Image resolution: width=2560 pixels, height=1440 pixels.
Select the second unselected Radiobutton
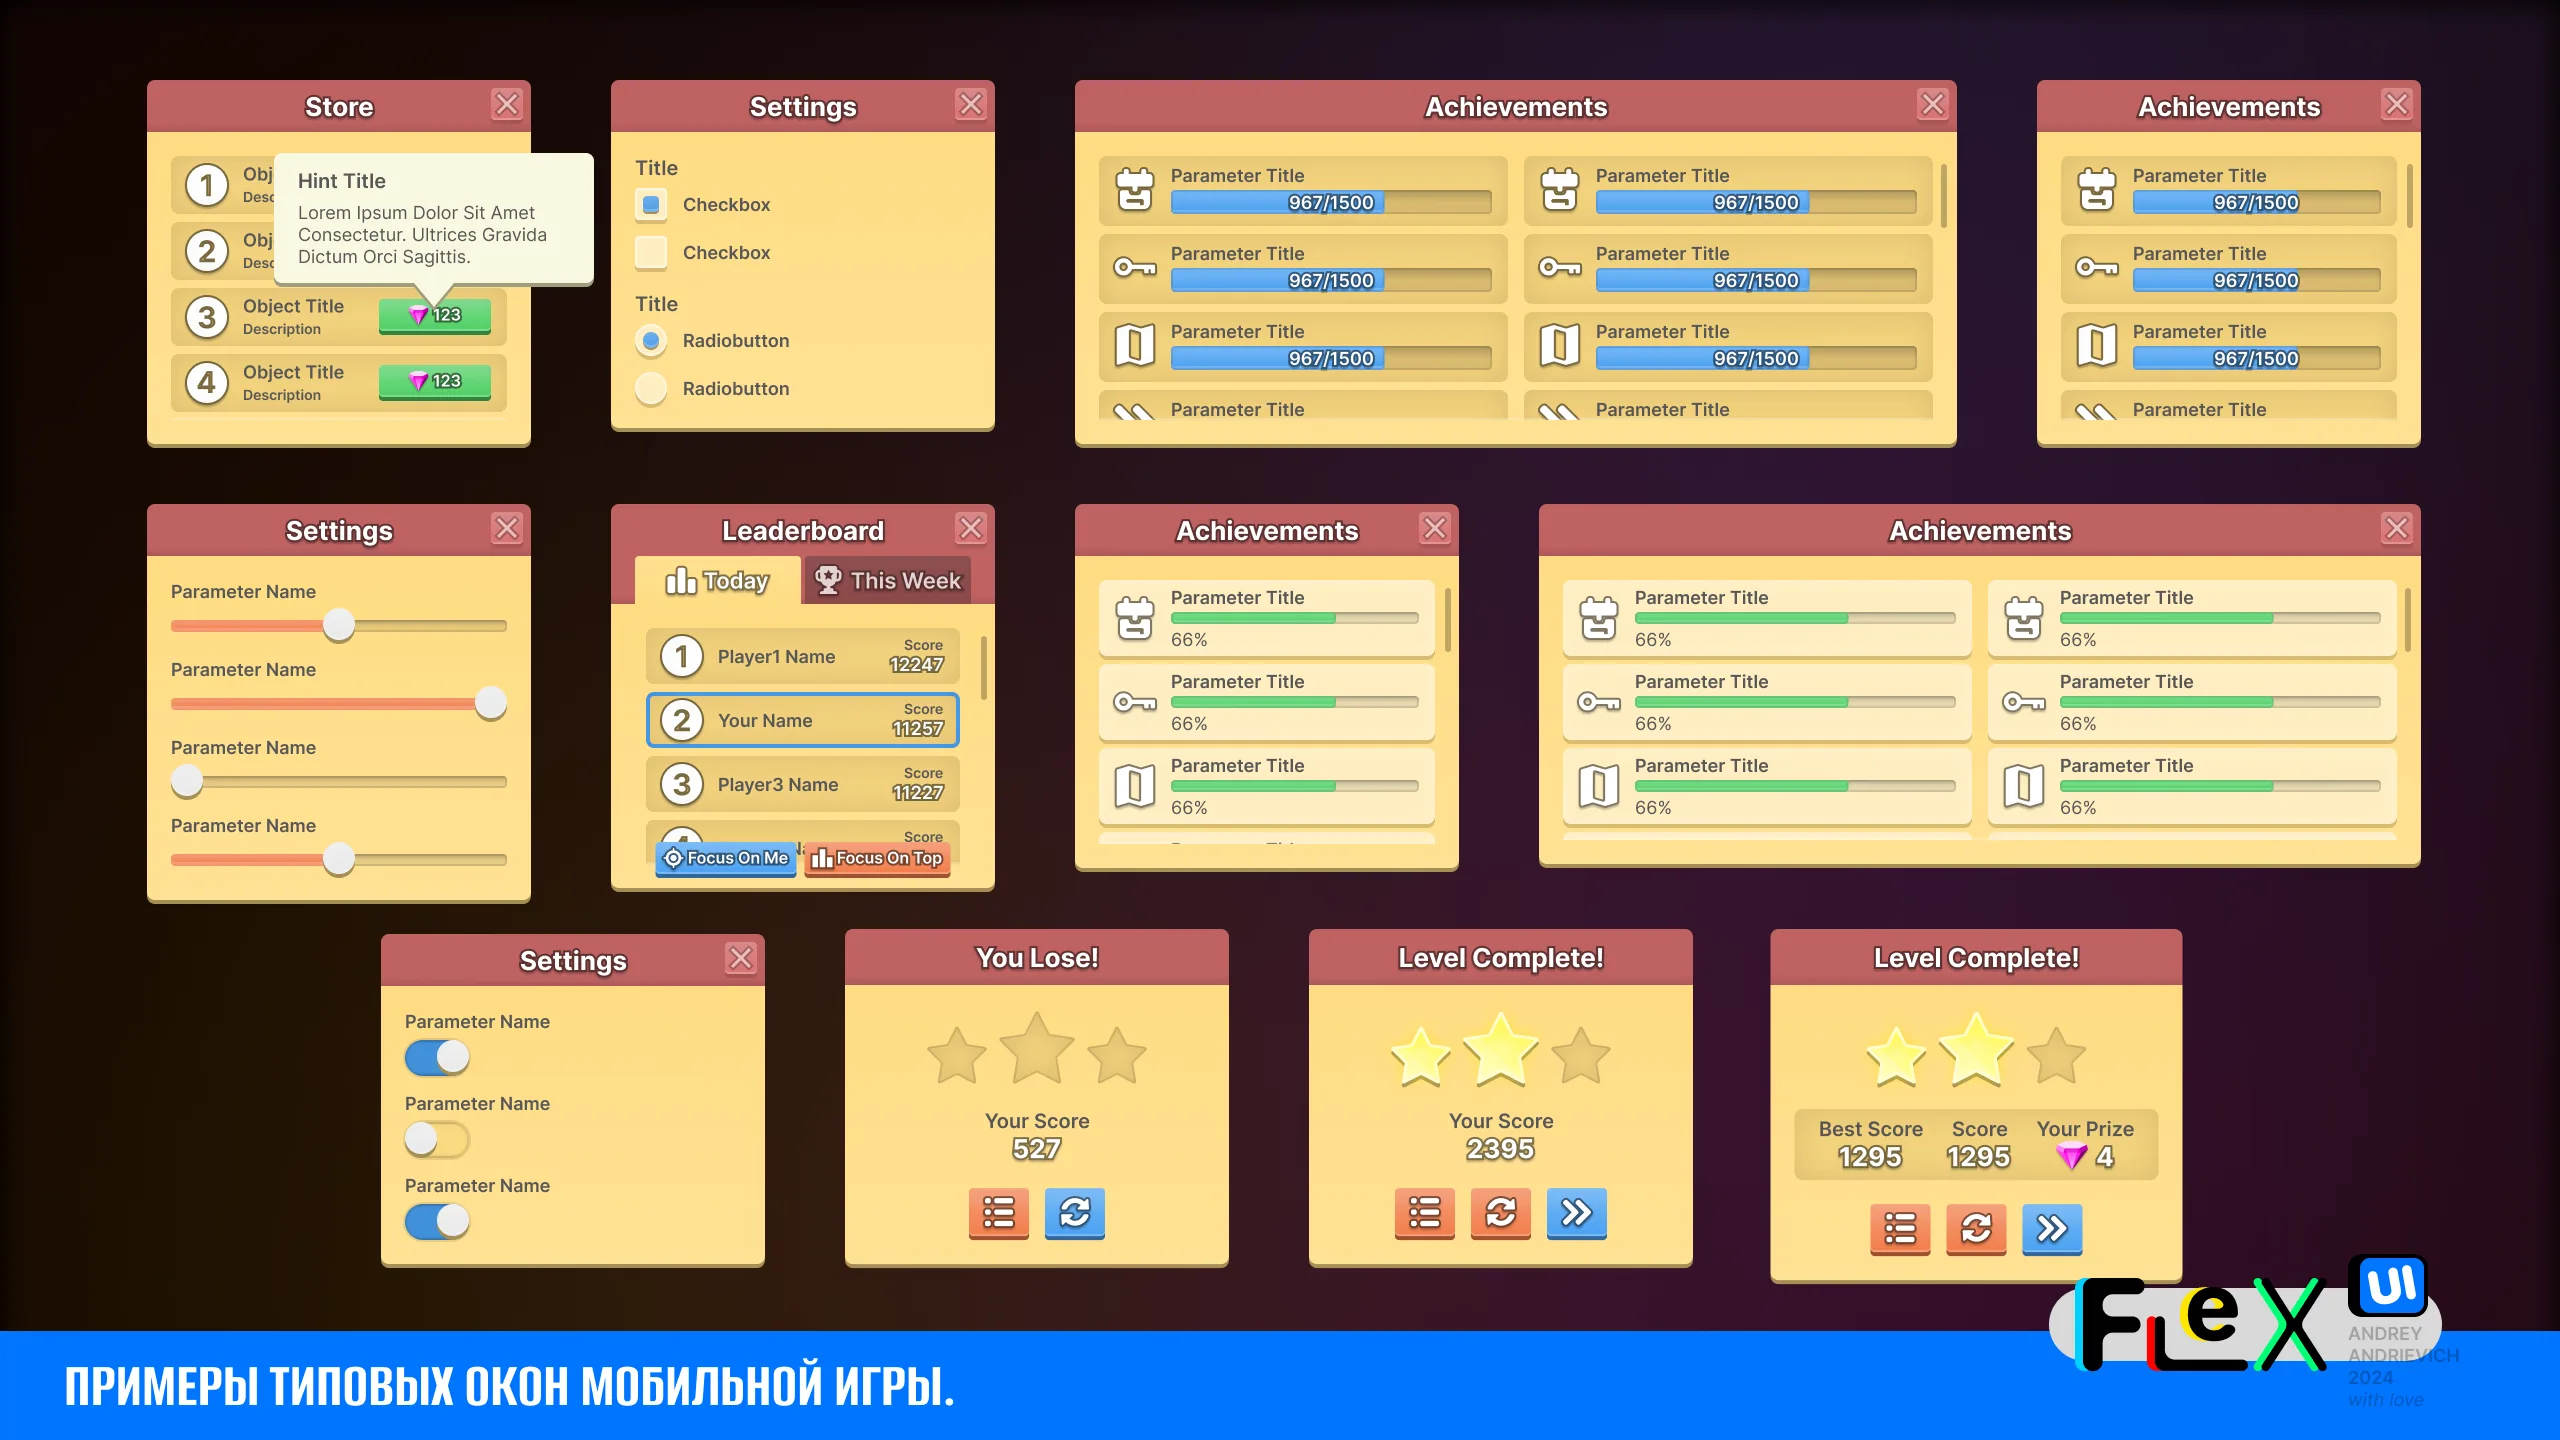pos(651,389)
